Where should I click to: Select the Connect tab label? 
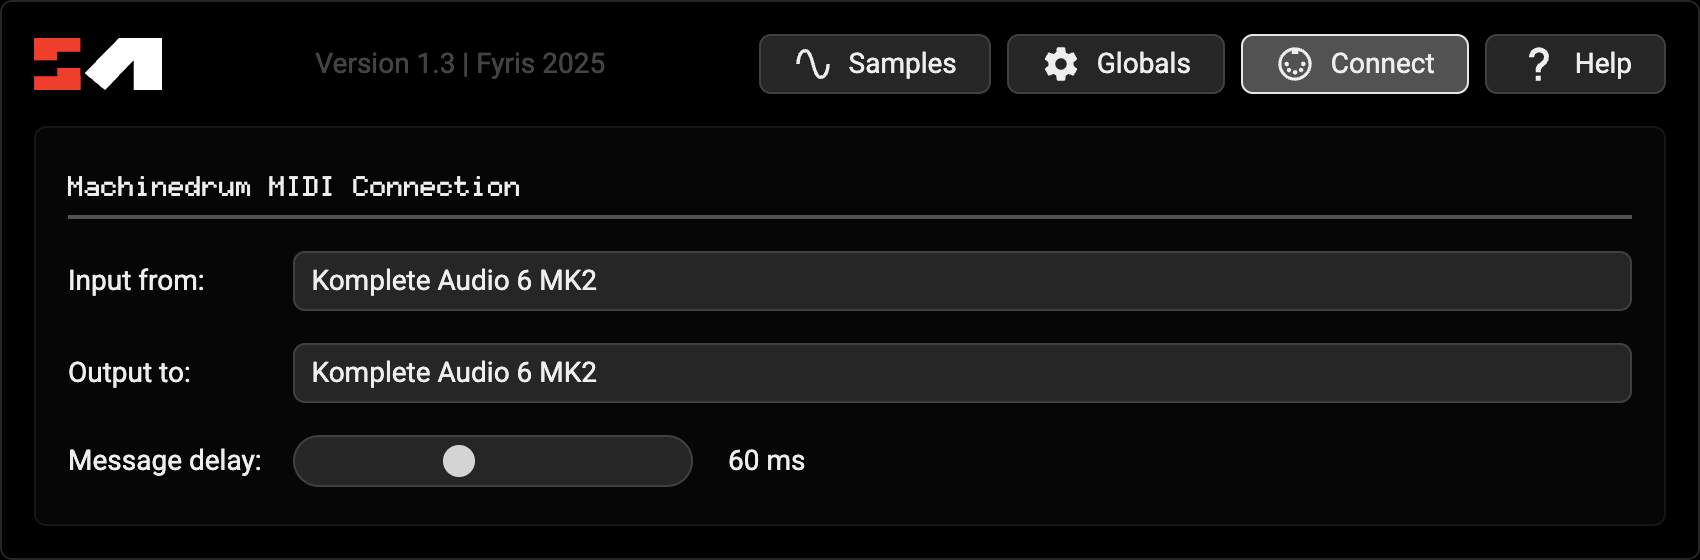[1382, 64]
